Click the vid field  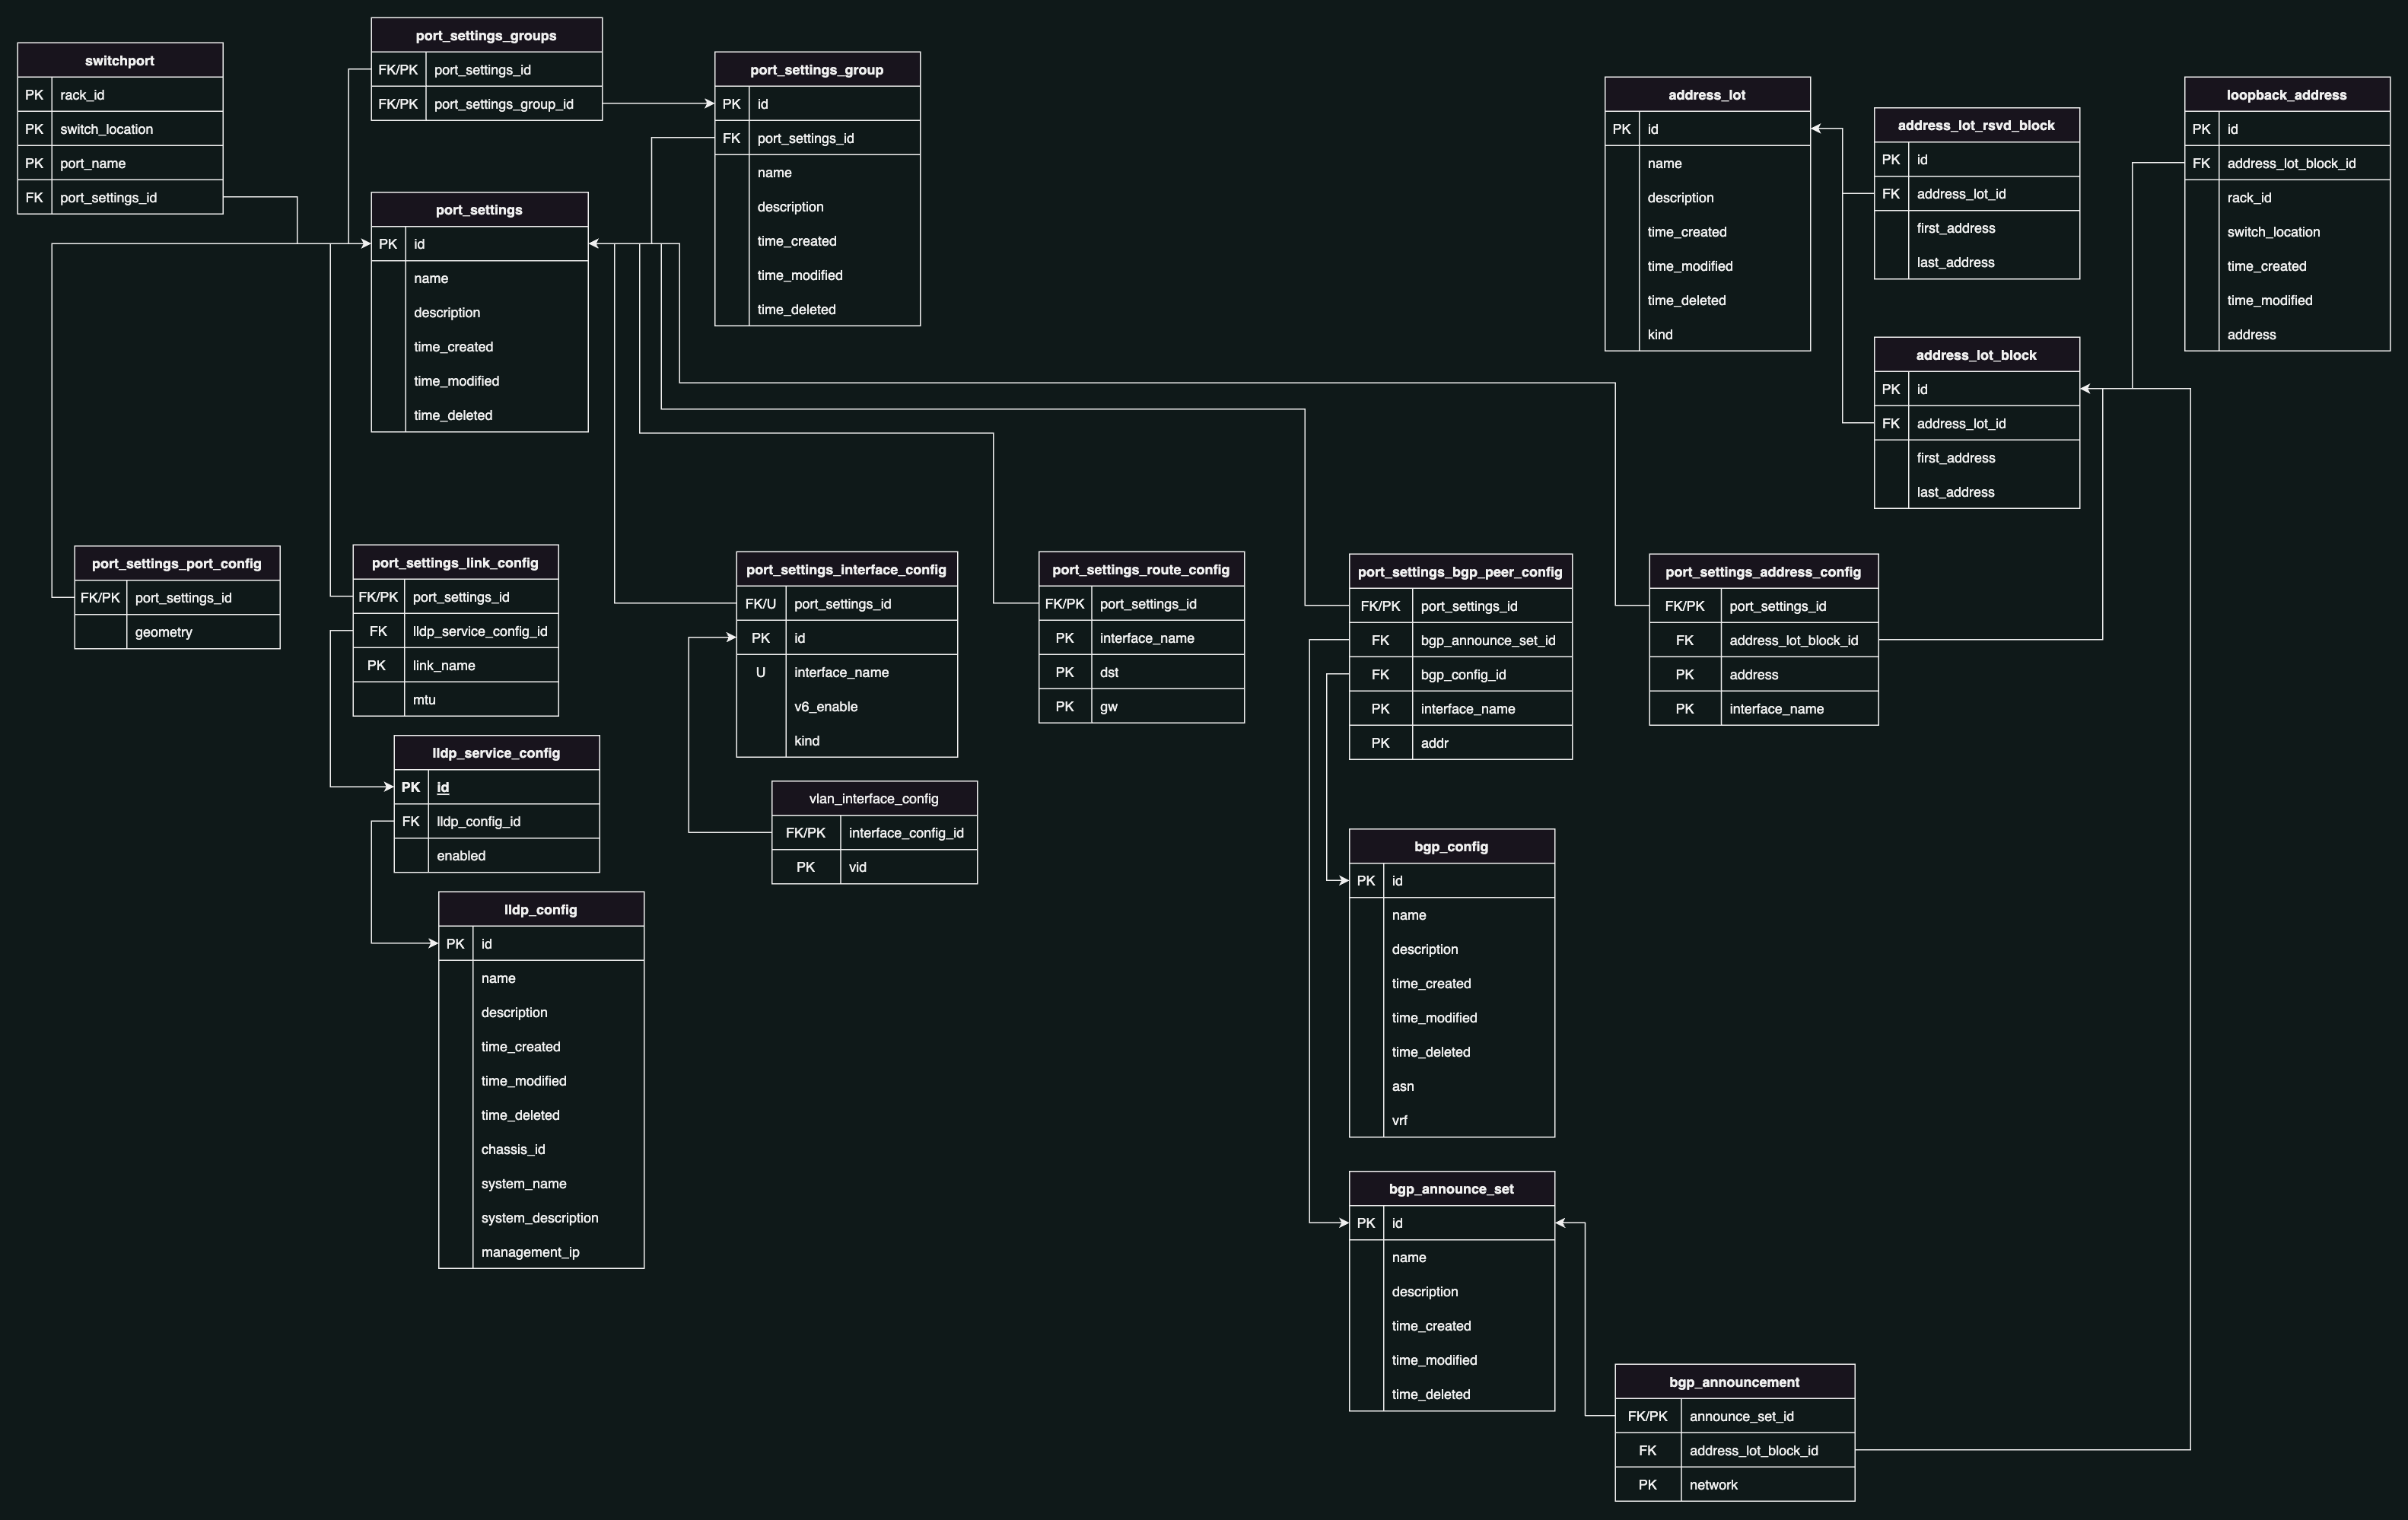(x=874, y=866)
